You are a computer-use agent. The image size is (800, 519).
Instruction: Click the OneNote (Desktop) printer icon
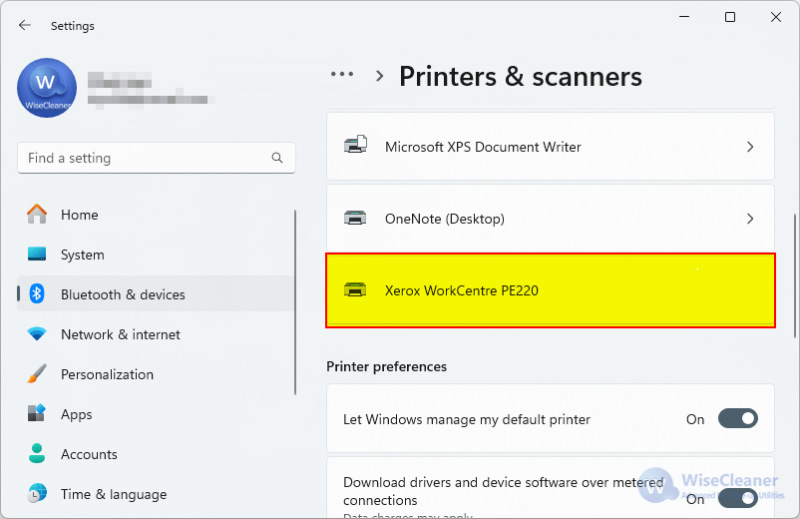click(x=355, y=218)
